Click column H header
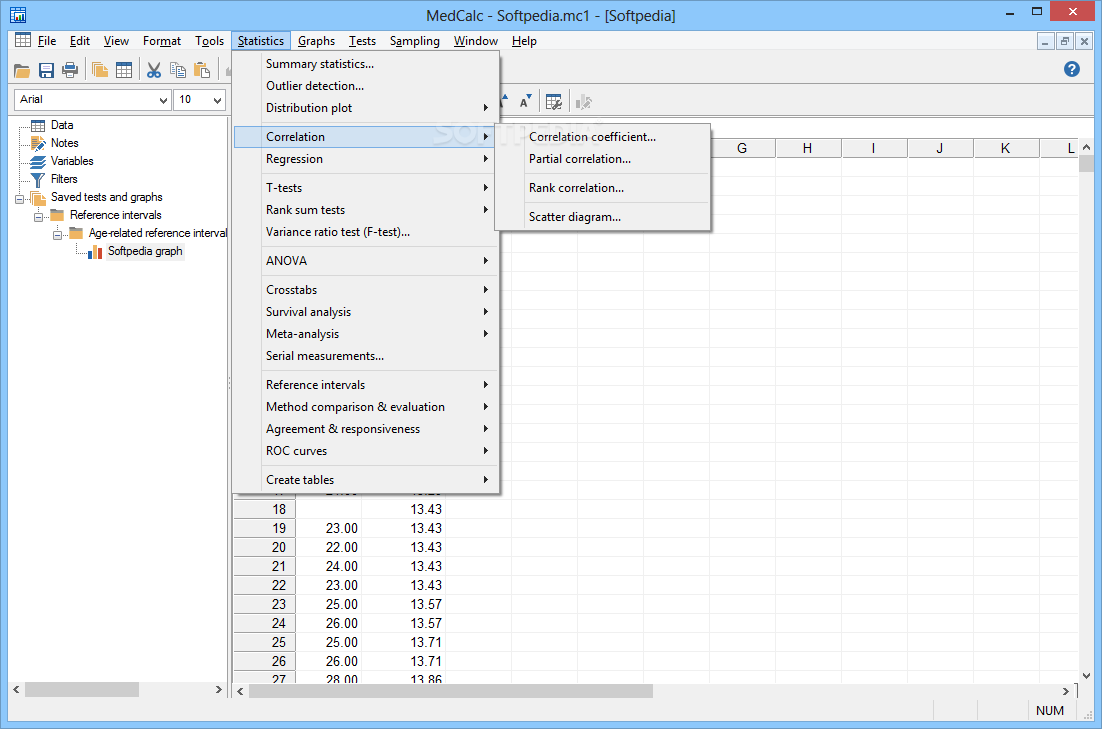Image resolution: width=1102 pixels, height=729 pixels. coord(808,148)
